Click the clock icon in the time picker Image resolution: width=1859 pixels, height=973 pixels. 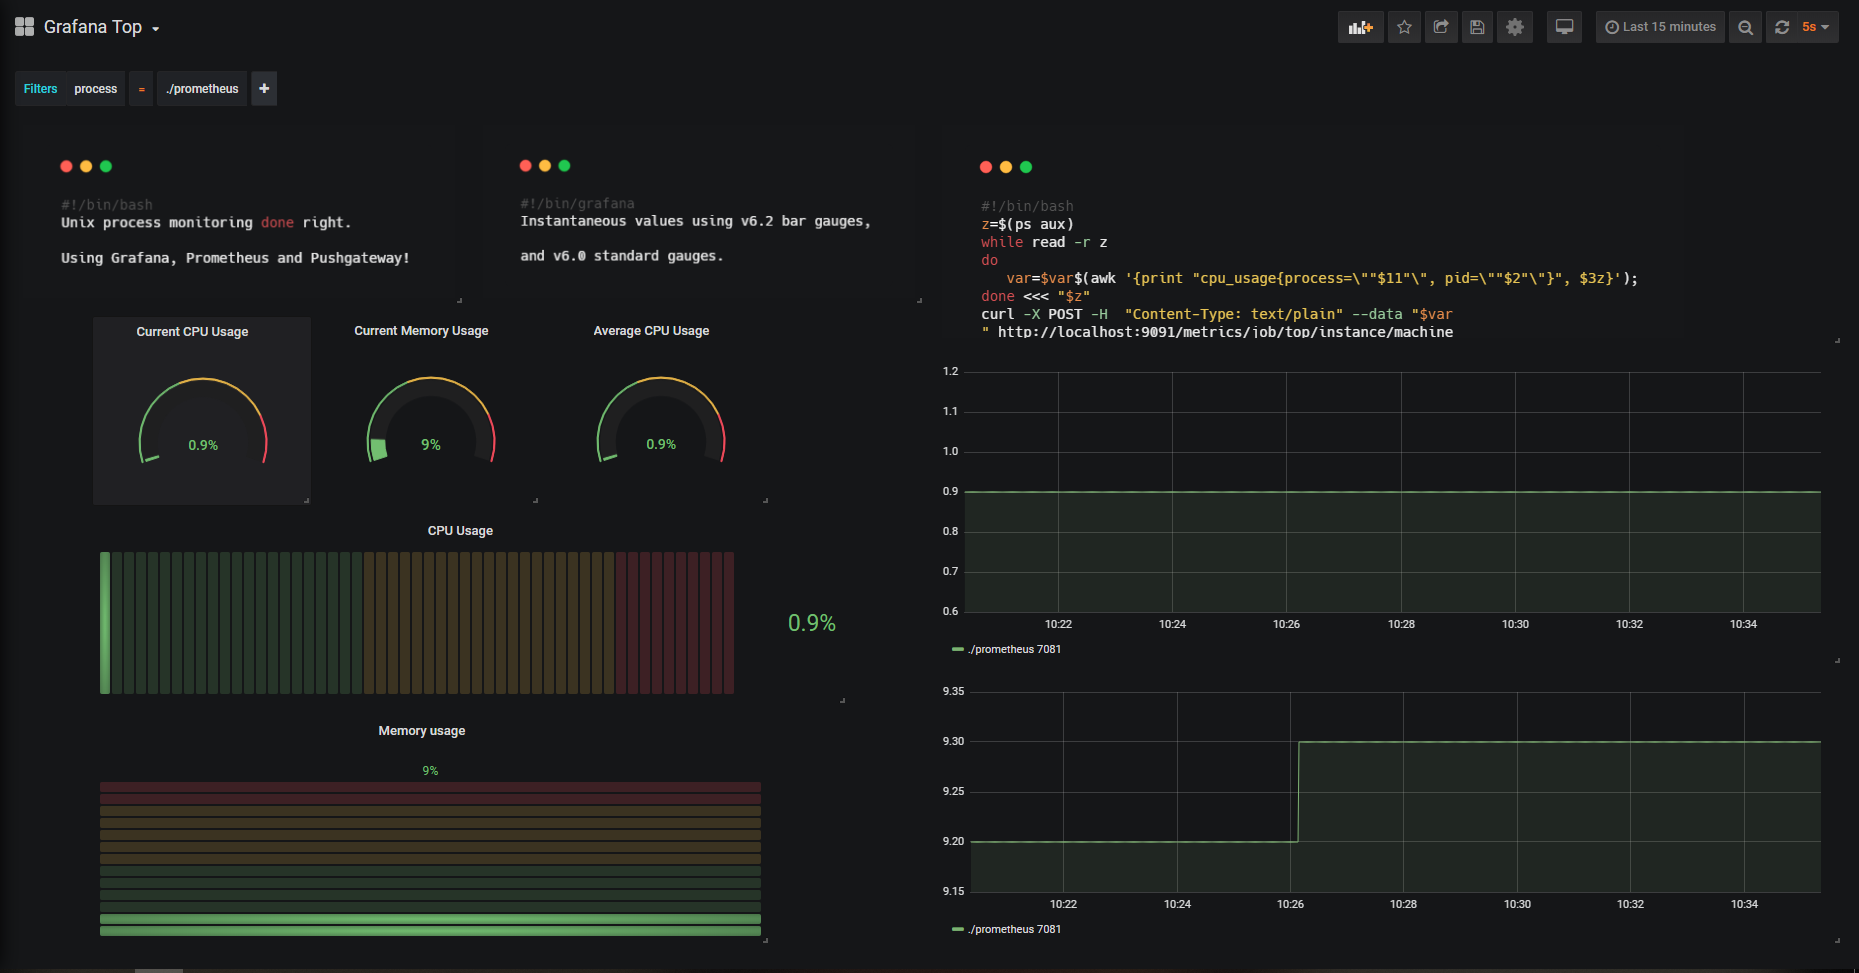click(1610, 27)
